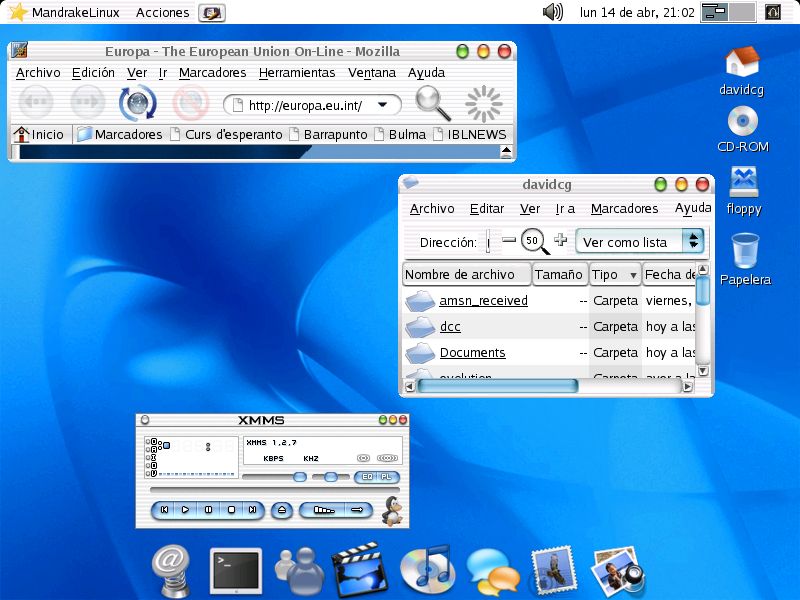Open Mozilla's Marcadores menu
This screenshot has width=800, height=600.
pos(212,73)
